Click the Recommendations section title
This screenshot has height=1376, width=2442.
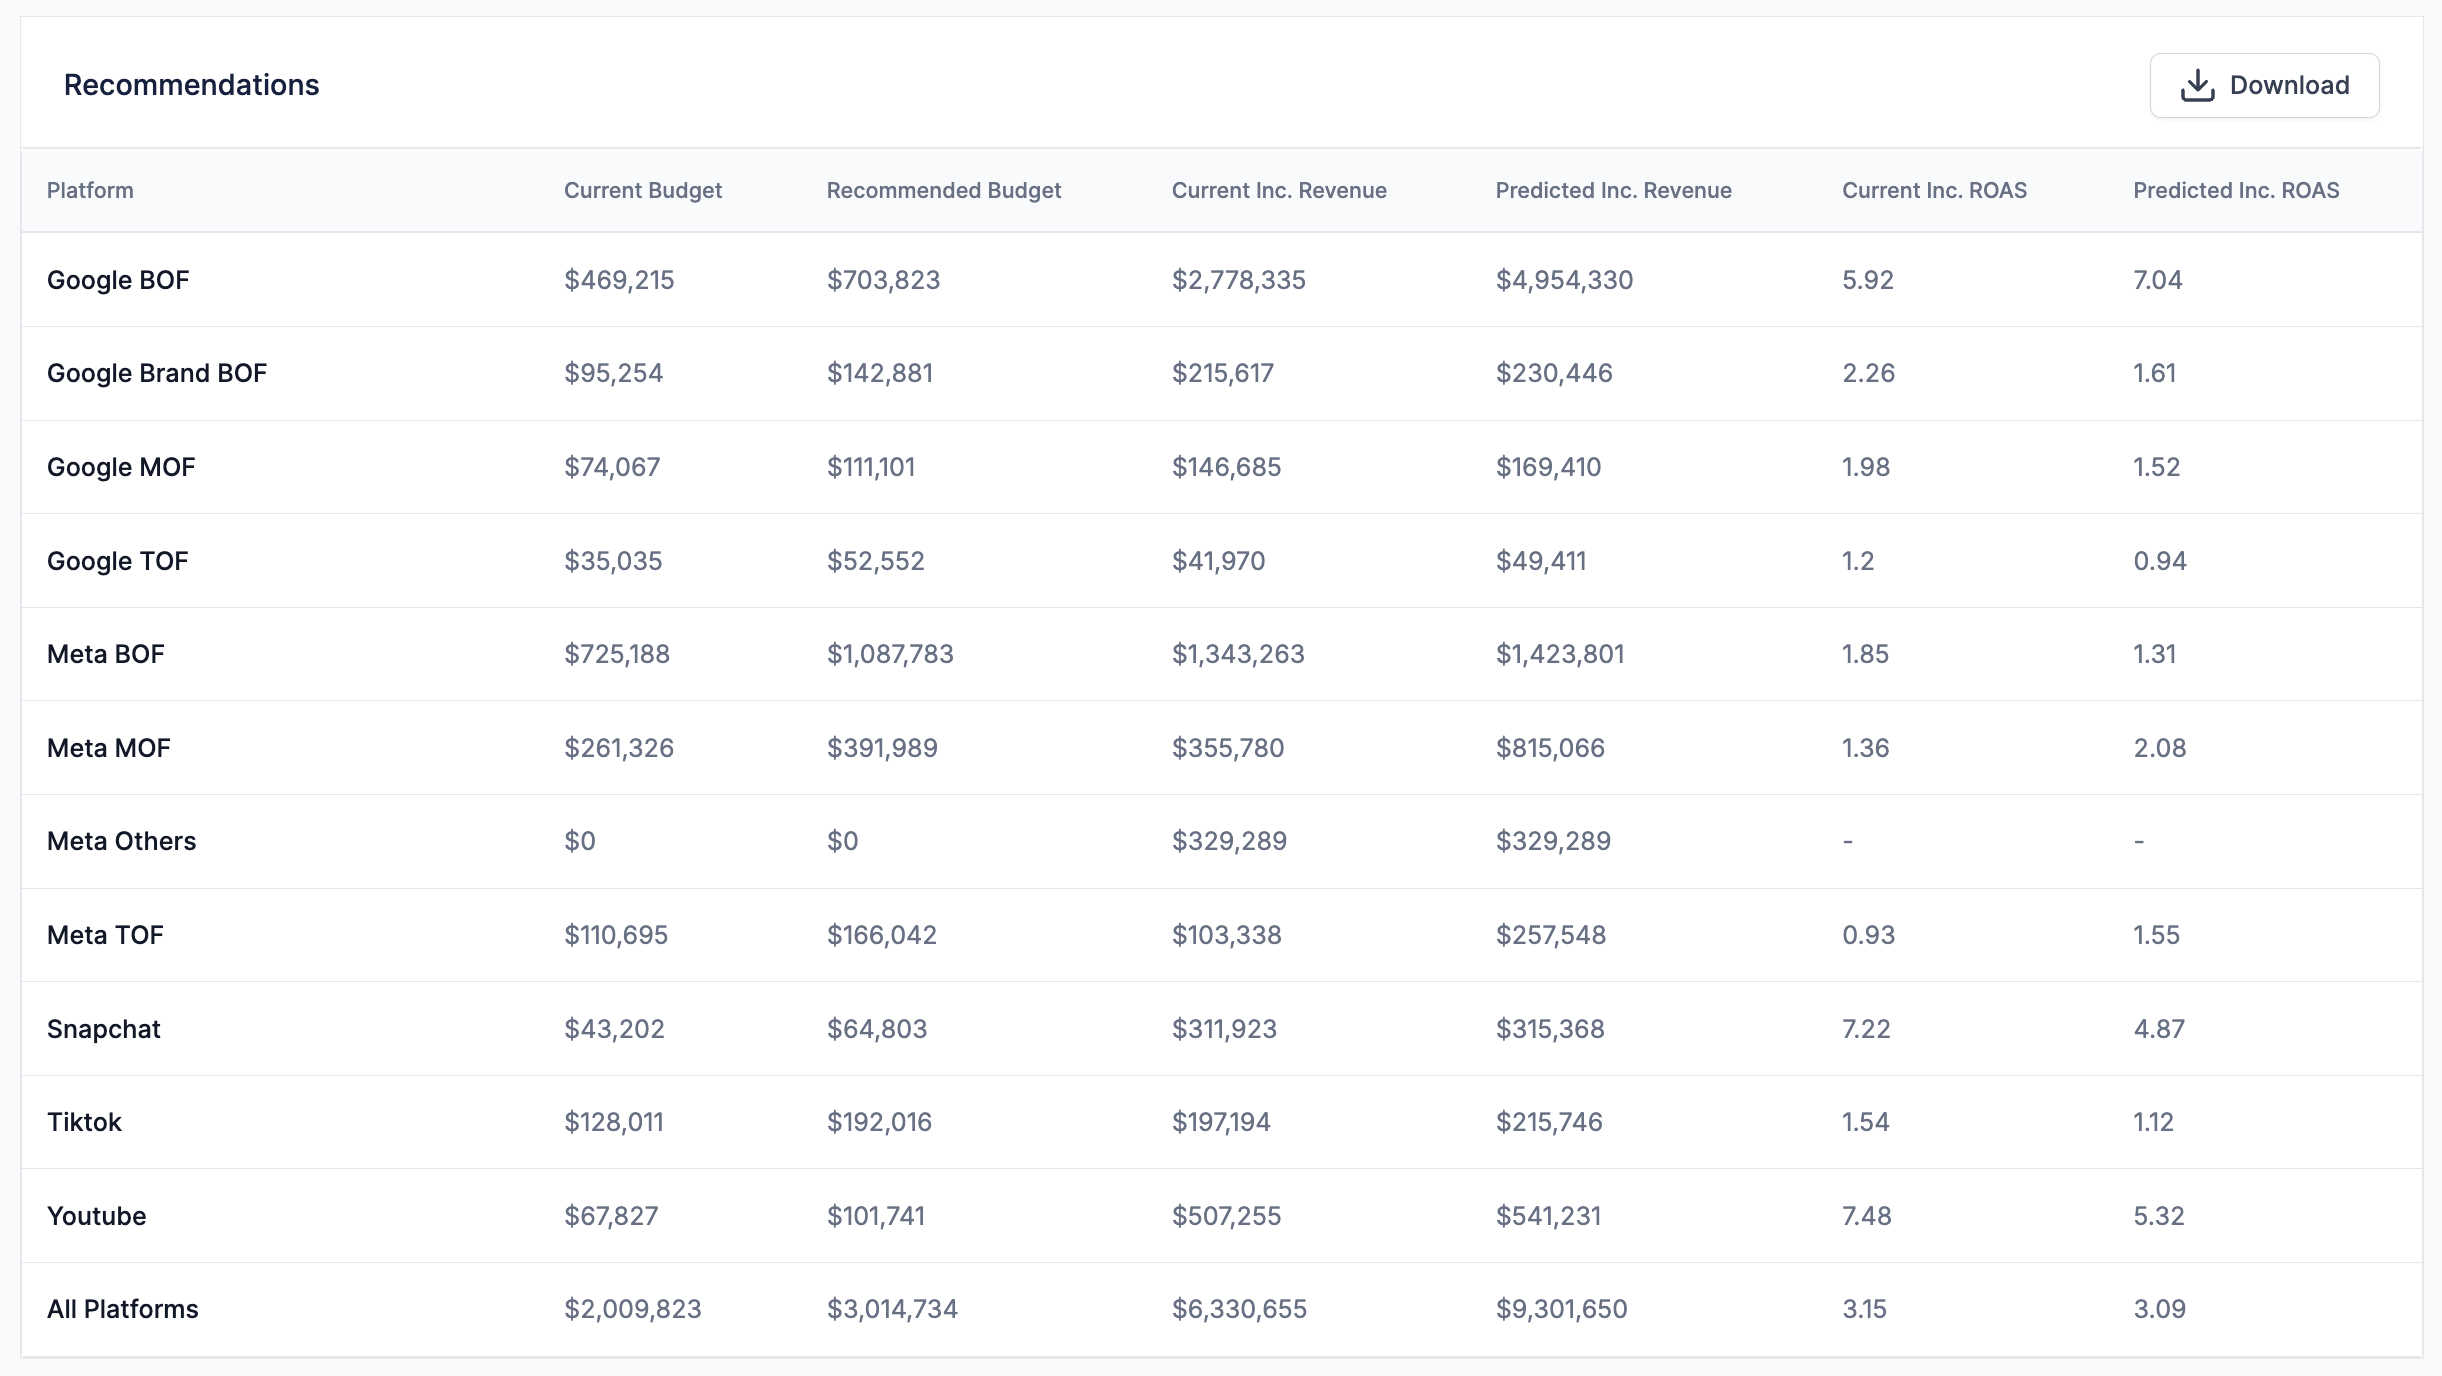pyautogui.click(x=192, y=85)
